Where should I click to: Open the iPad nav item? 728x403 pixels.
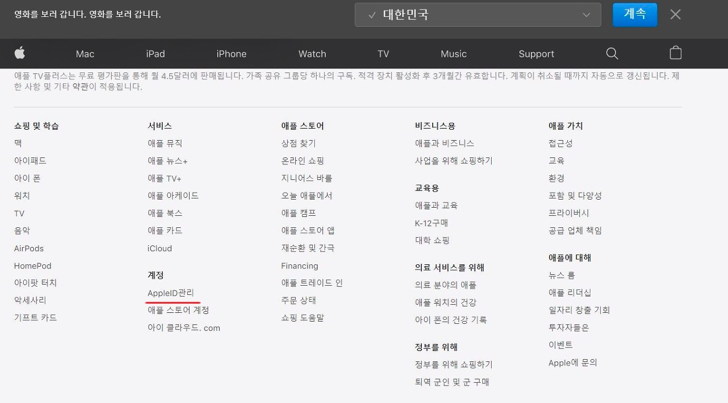(x=156, y=54)
